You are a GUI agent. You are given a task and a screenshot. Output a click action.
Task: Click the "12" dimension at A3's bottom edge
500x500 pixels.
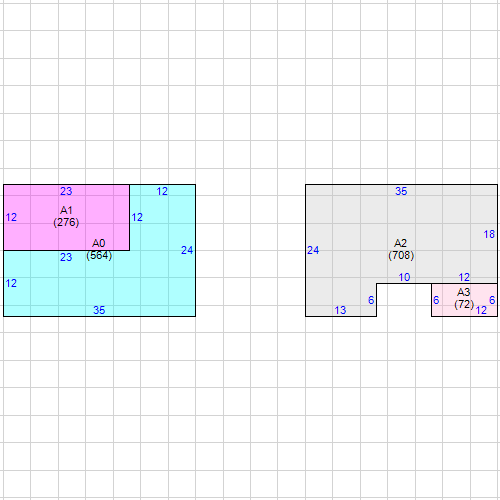481,310
